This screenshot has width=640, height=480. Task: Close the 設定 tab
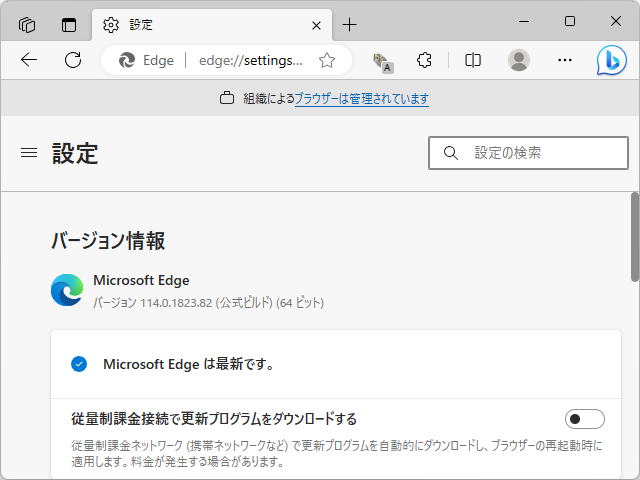[316, 26]
